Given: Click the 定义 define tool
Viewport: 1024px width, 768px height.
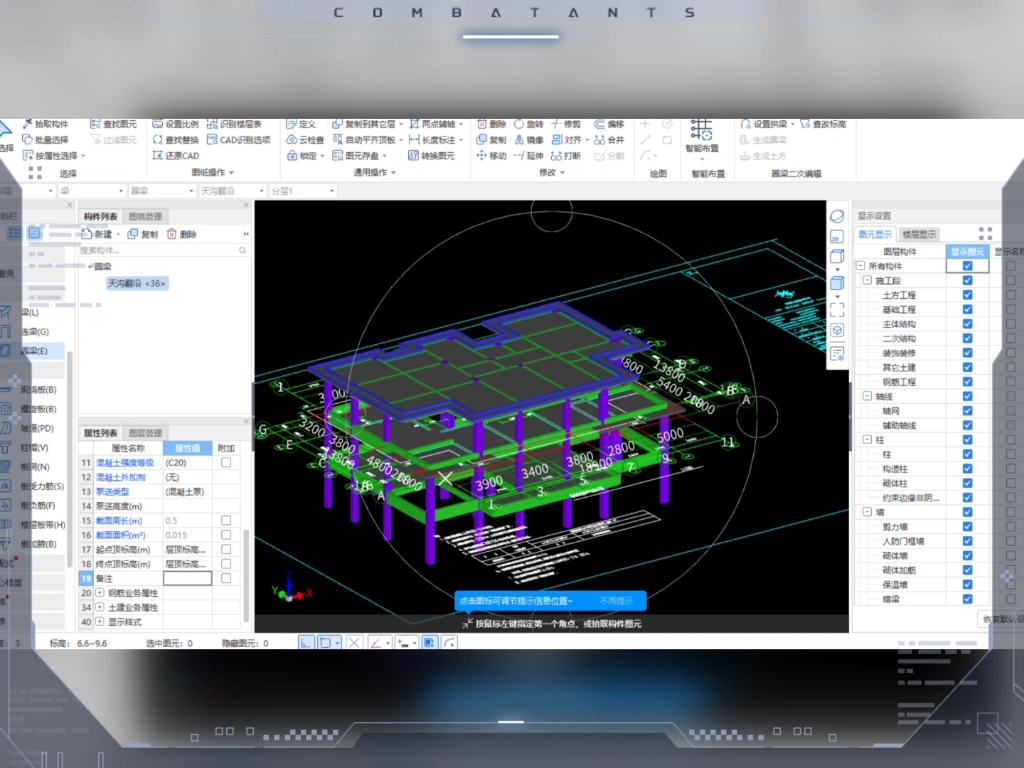Looking at the screenshot, I should click(x=301, y=124).
